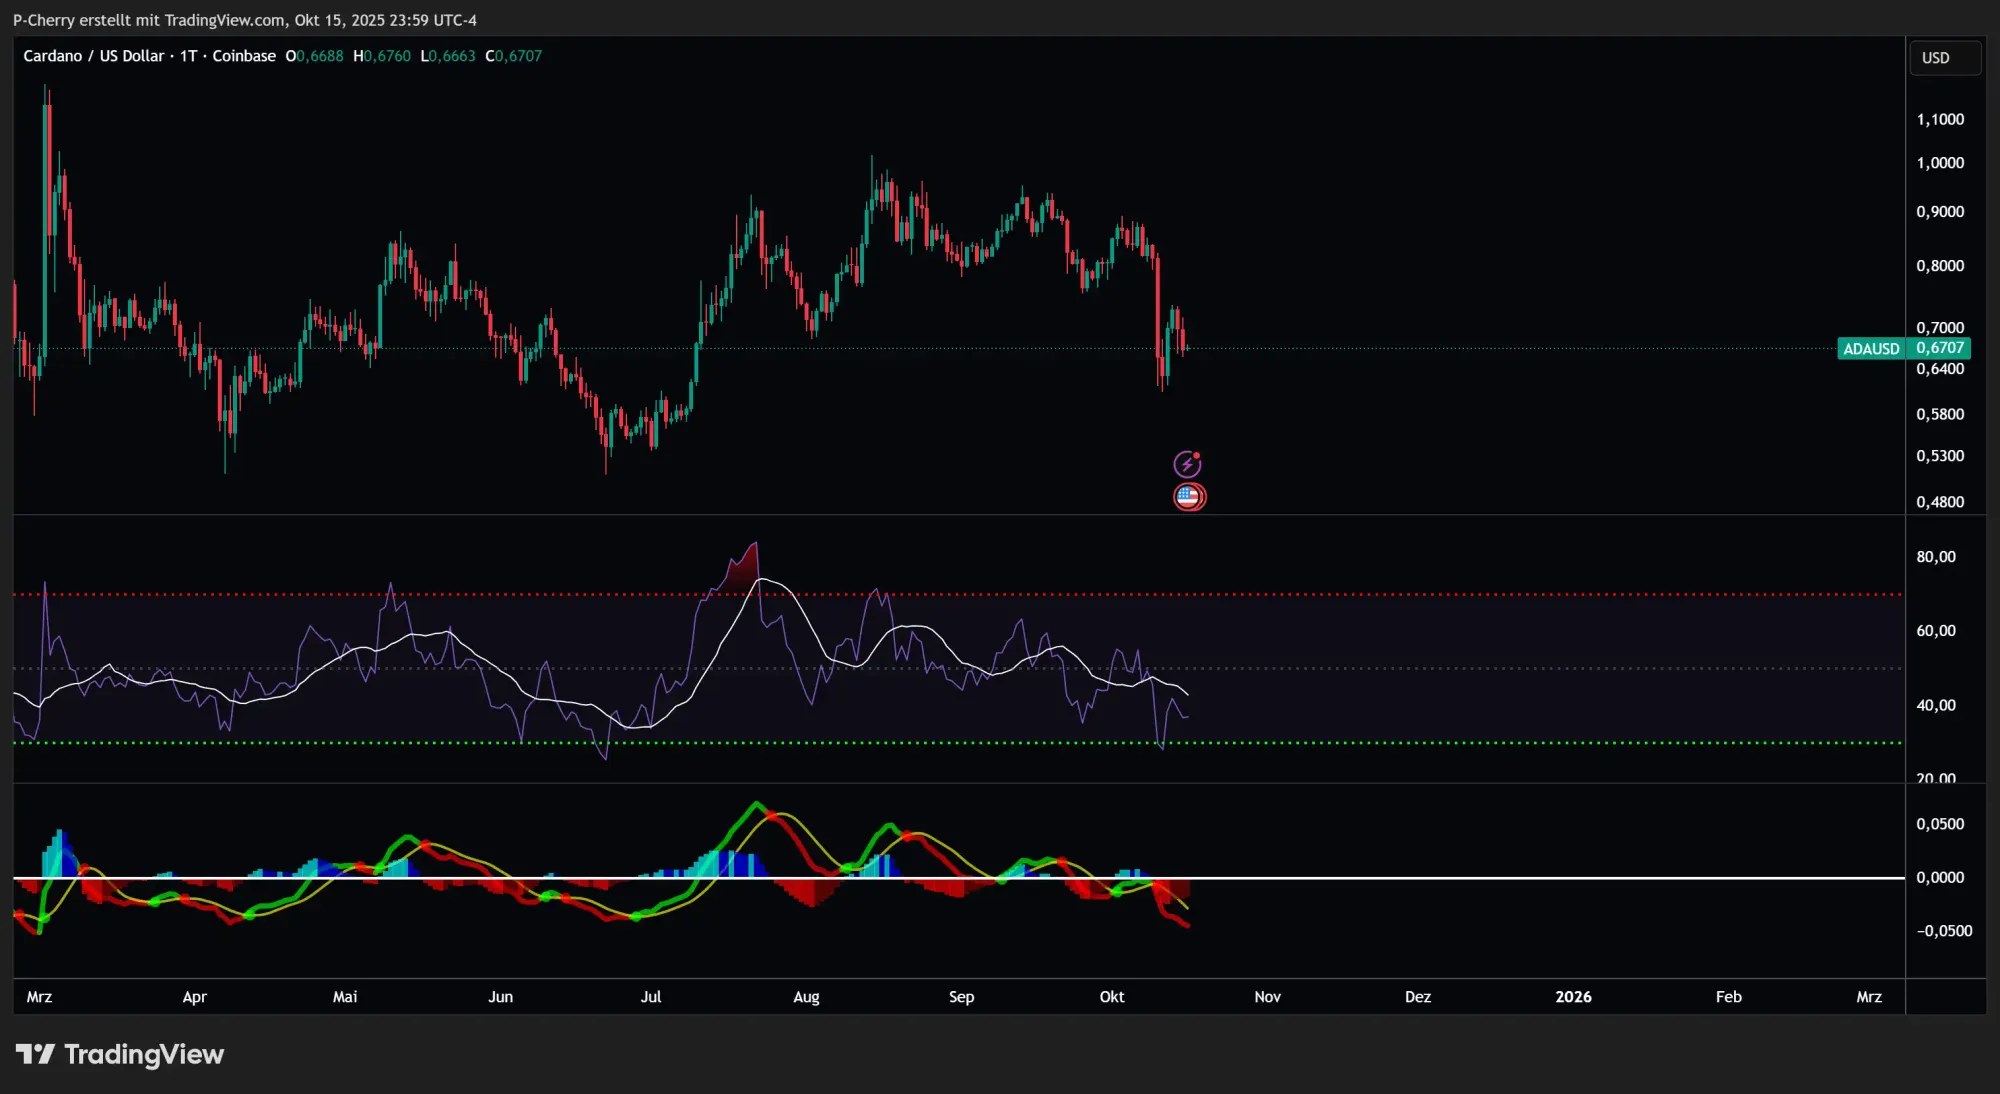The height and width of the screenshot is (1094, 2000).
Task: Click the Nov label on time axis
Action: (x=1267, y=997)
